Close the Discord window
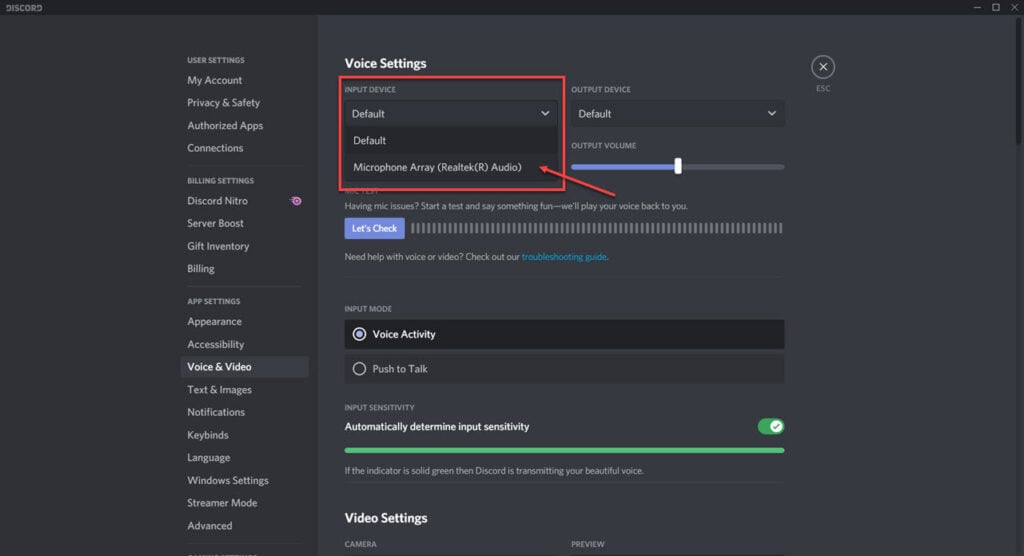 1015,7
